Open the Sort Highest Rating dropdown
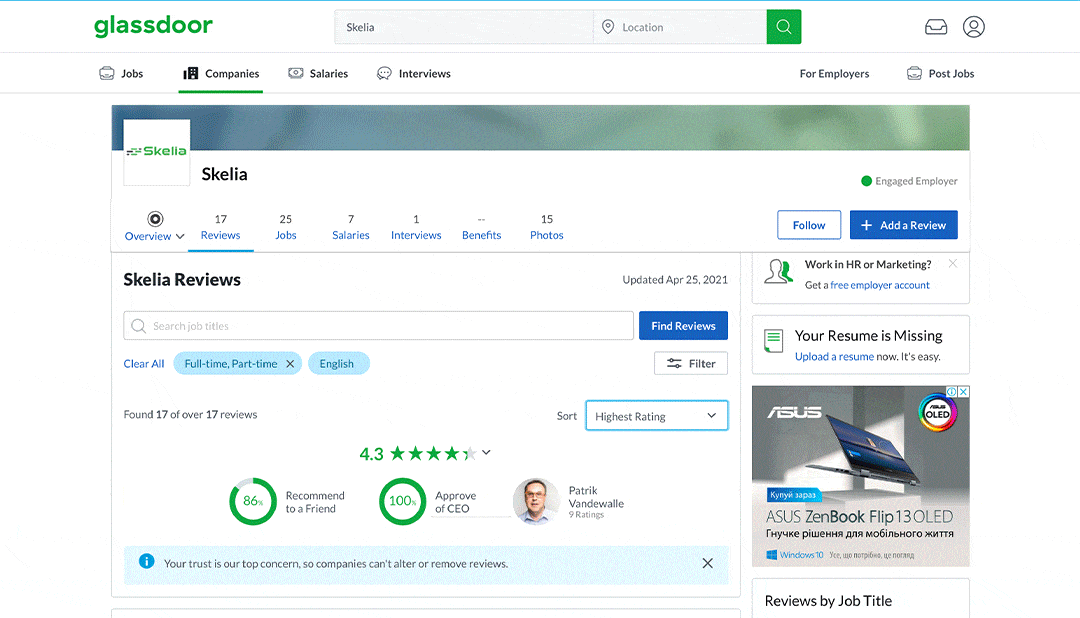The image size is (1080, 618). [x=656, y=415]
